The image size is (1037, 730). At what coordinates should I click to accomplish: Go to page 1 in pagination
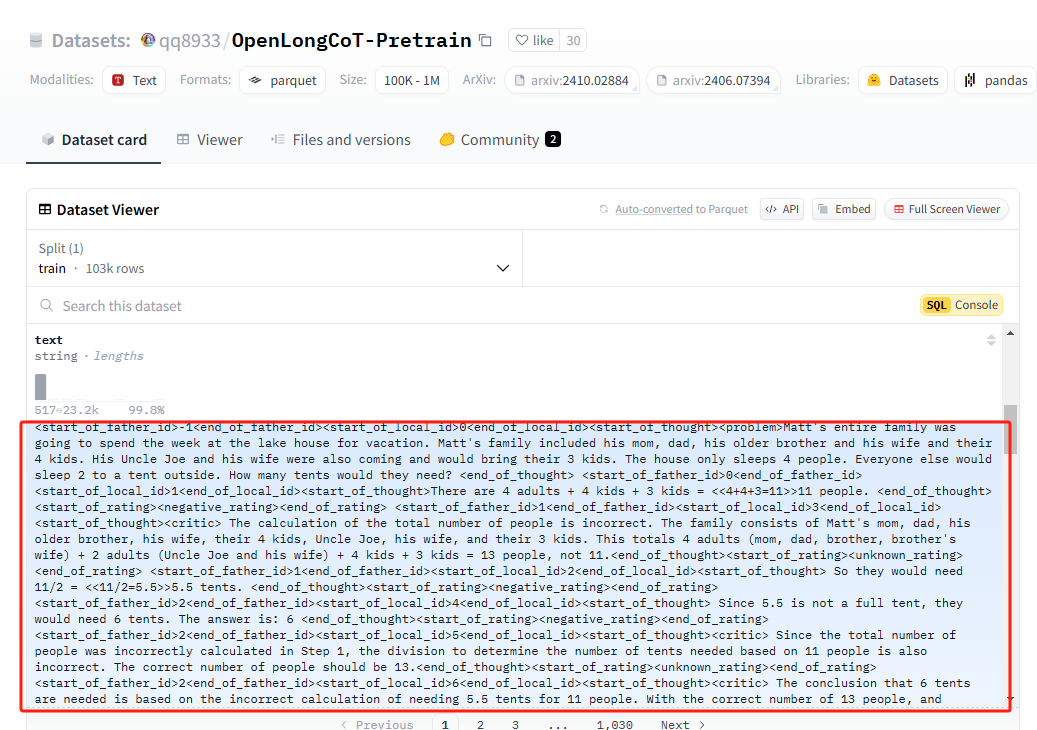pyautogui.click(x=445, y=724)
